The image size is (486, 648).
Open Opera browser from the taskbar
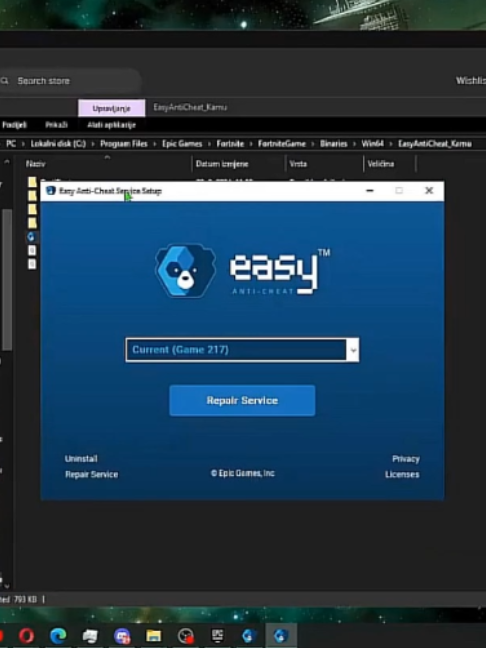[x=26, y=636]
